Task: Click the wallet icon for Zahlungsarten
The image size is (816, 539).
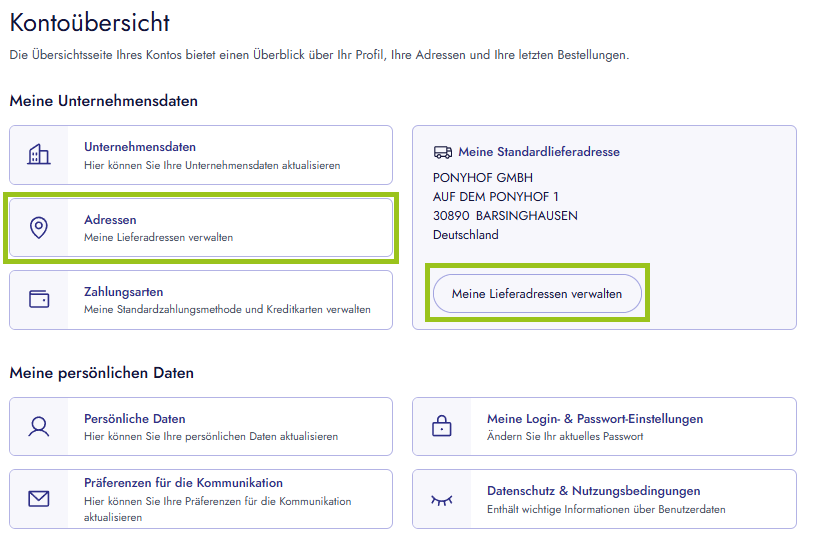Action: tap(39, 299)
